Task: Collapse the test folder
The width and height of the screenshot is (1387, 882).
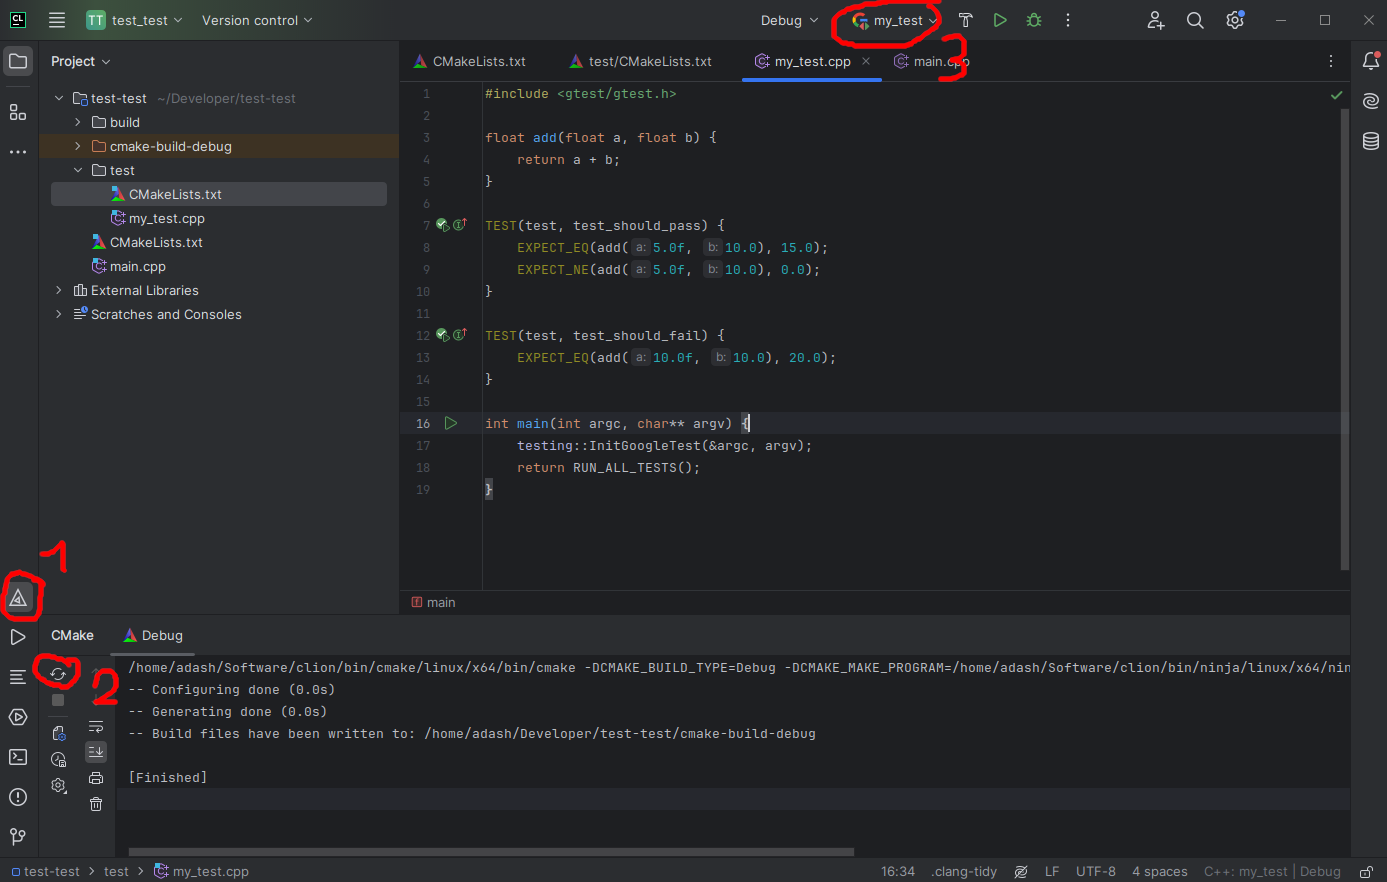Action: pos(78,170)
